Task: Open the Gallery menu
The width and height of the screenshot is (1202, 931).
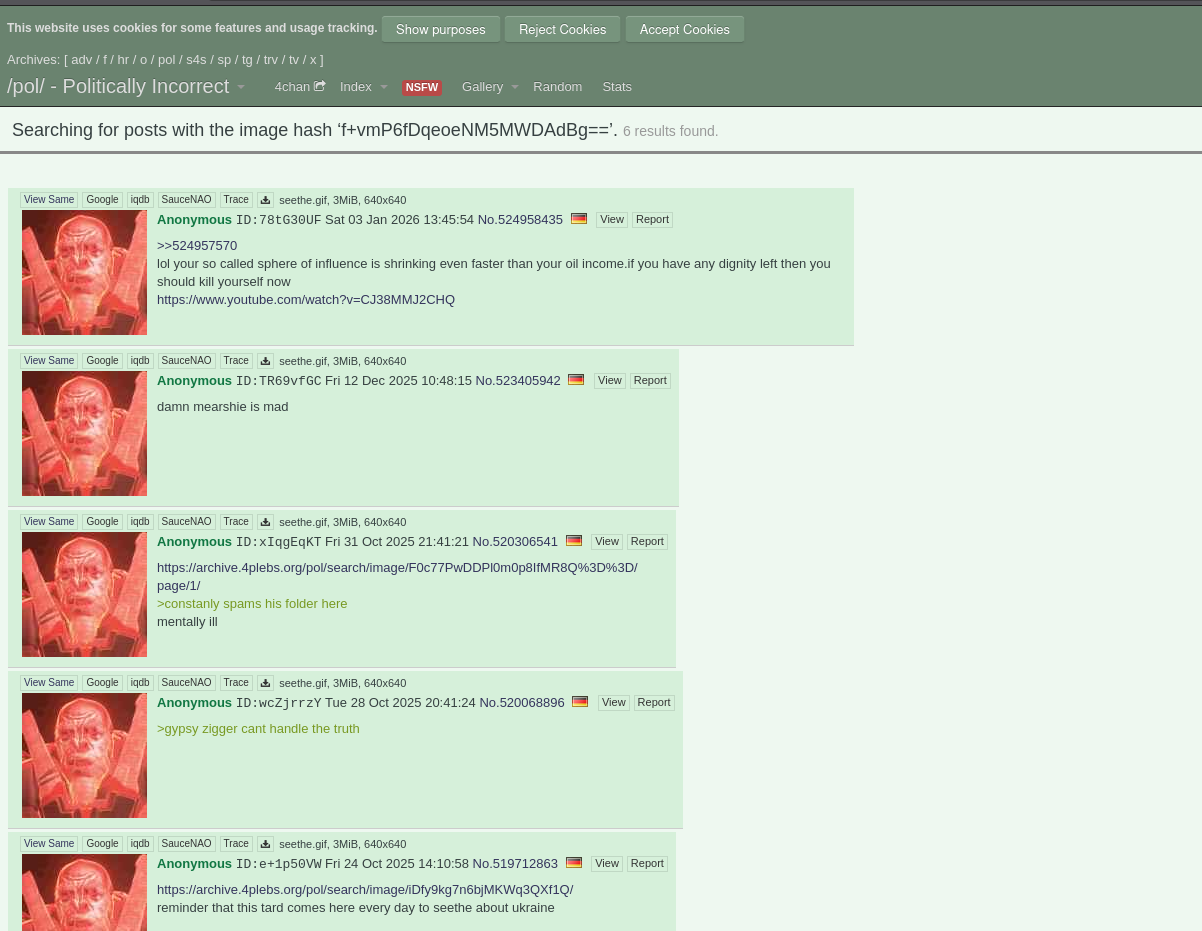Action: 482,87
